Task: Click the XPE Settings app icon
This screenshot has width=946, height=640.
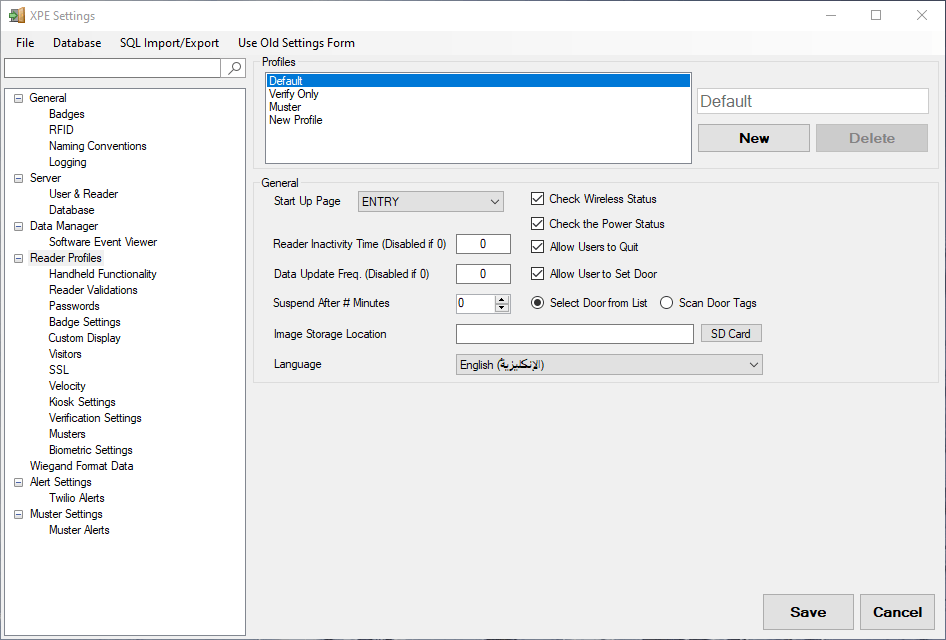Action: (17, 15)
